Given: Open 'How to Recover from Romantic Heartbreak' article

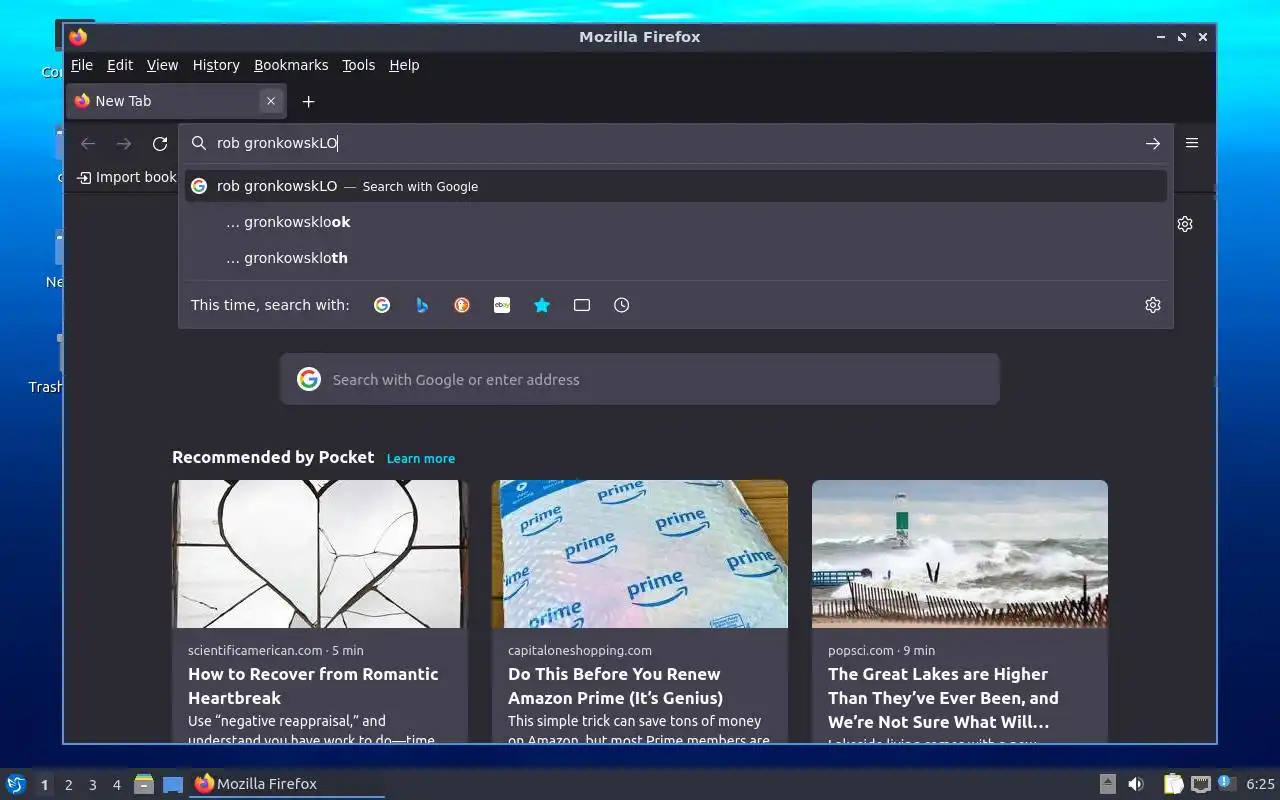Looking at the screenshot, I should (313, 686).
